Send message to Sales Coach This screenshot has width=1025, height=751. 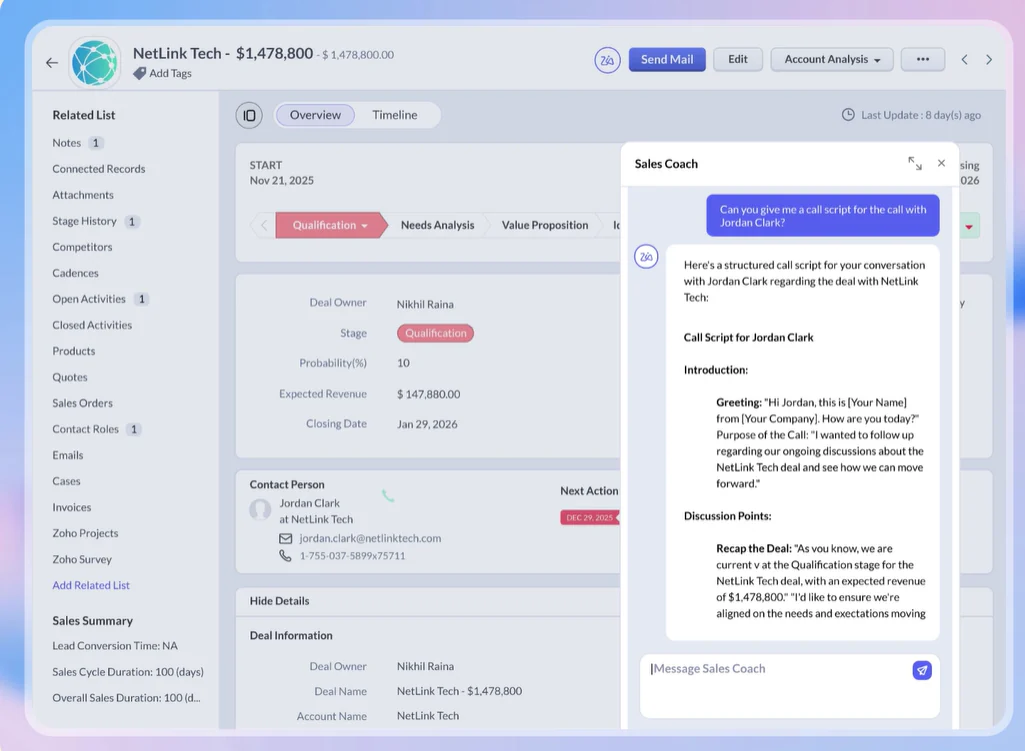(922, 670)
